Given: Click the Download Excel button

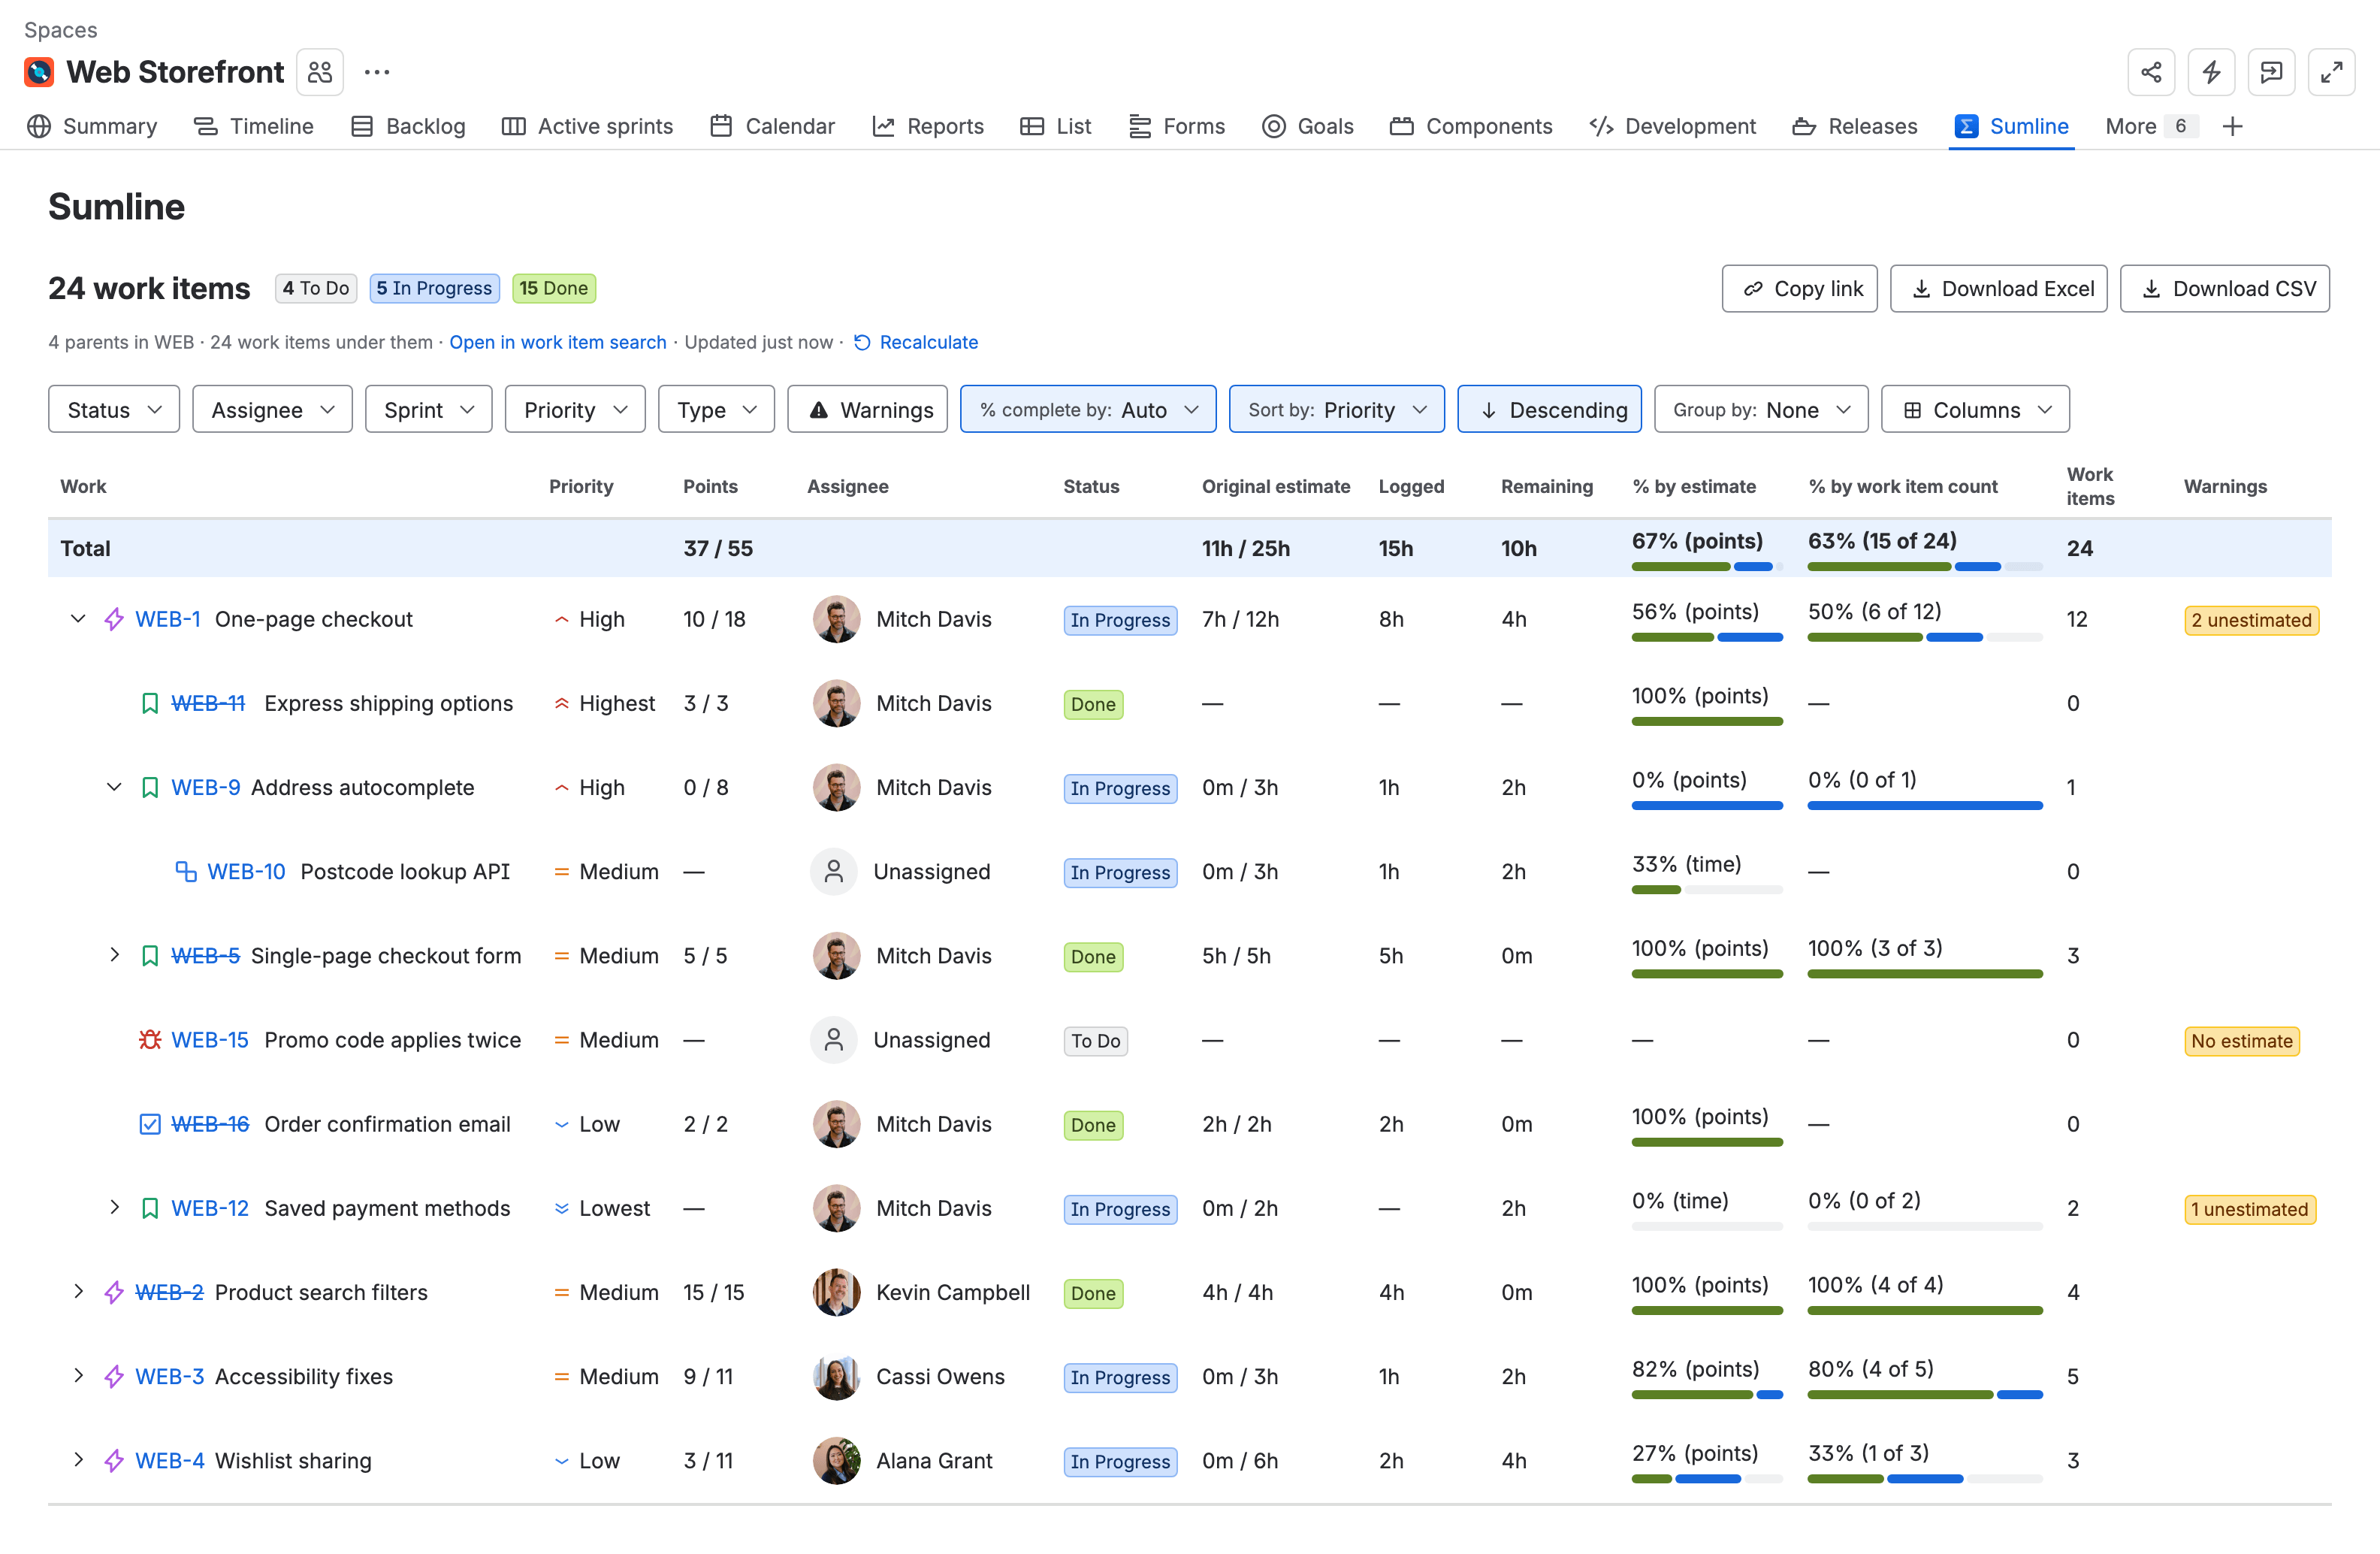Looking at the screenshot, I should pyautogui.click(x=1998, y=288).
